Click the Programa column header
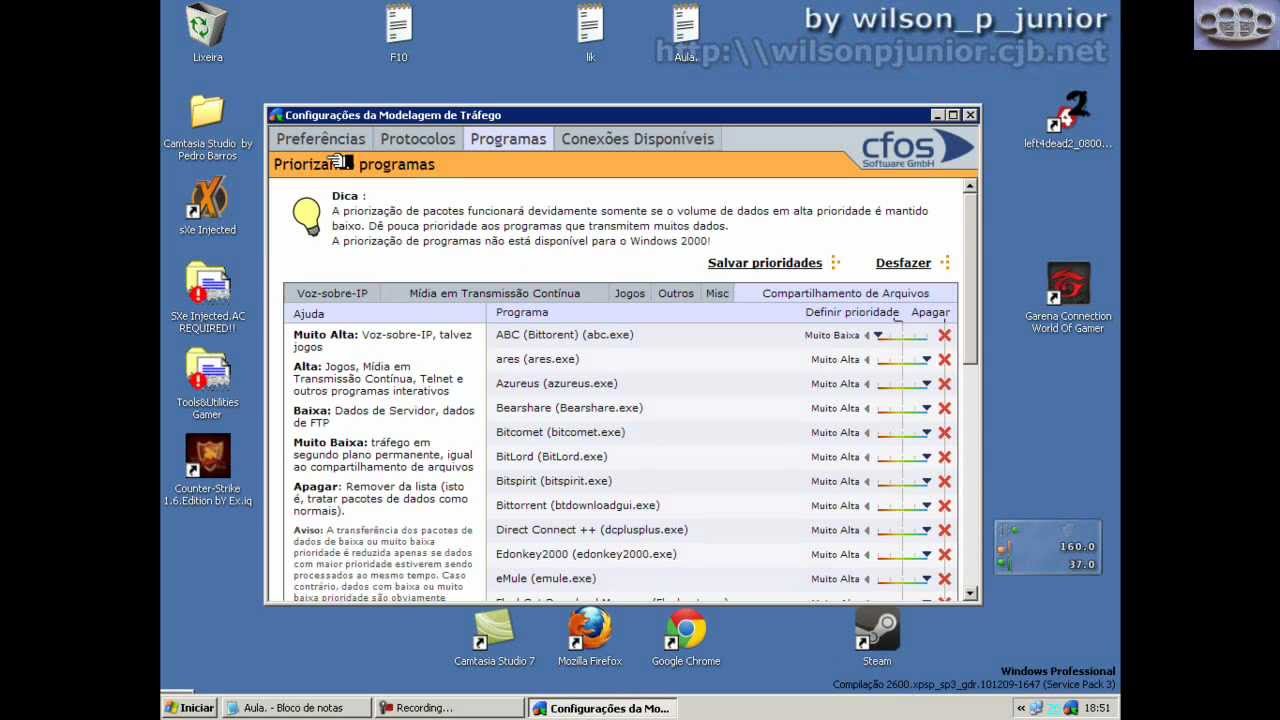The width and height of the screenshot is (1280, 720). [x=522, y=313]
